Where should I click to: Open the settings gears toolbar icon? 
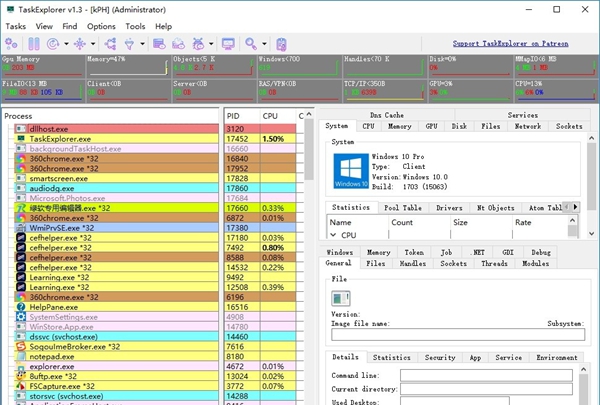click(x=11, y=44)
